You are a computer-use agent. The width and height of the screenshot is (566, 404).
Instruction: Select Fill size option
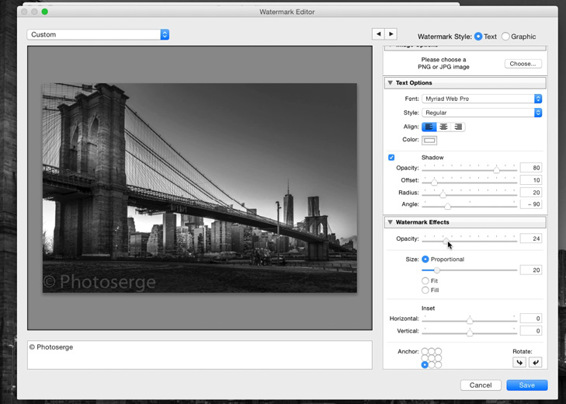[x=425, y=290]
